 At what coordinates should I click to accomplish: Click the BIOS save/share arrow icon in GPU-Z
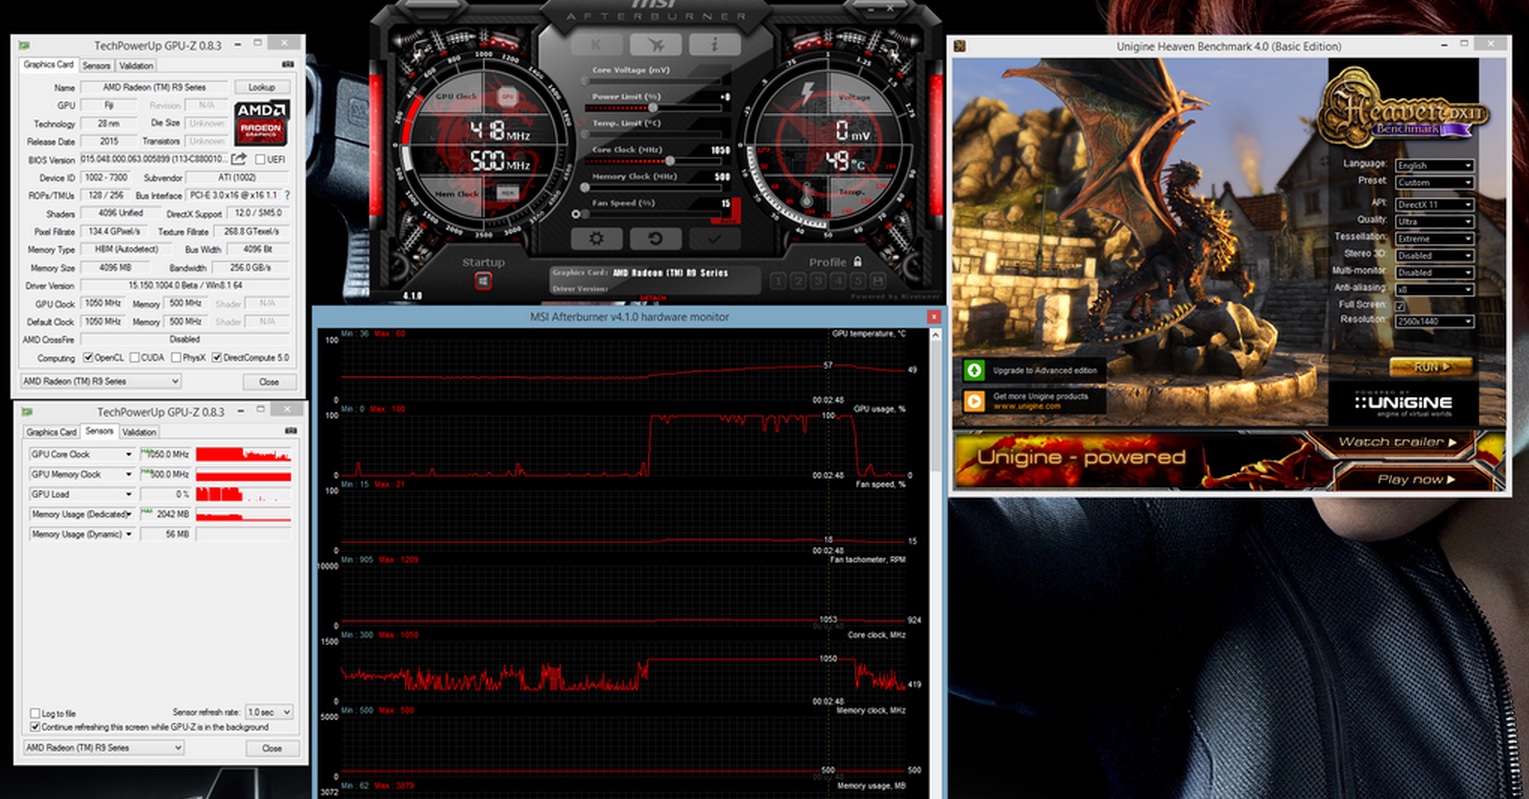coord(239,159)
